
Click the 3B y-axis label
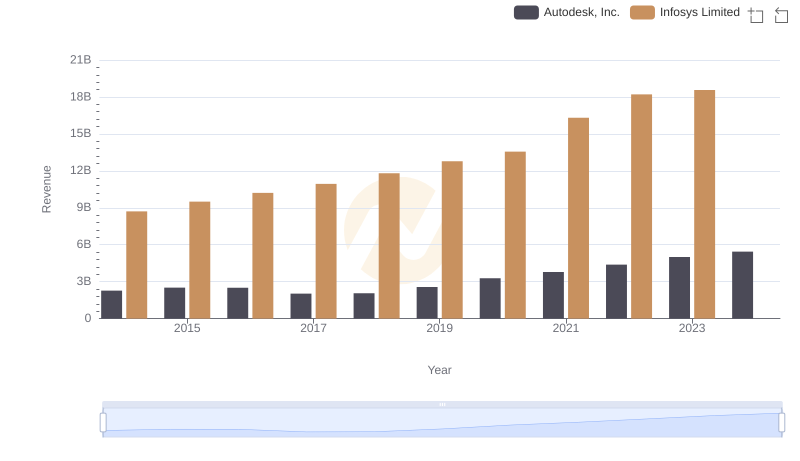point(84,281)
